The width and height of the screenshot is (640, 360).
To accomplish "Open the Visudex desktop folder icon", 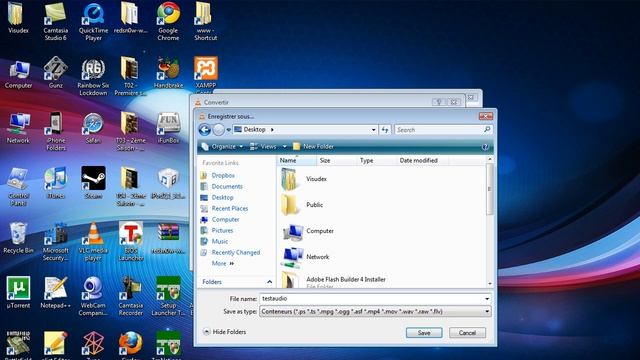I will point(18,17).
